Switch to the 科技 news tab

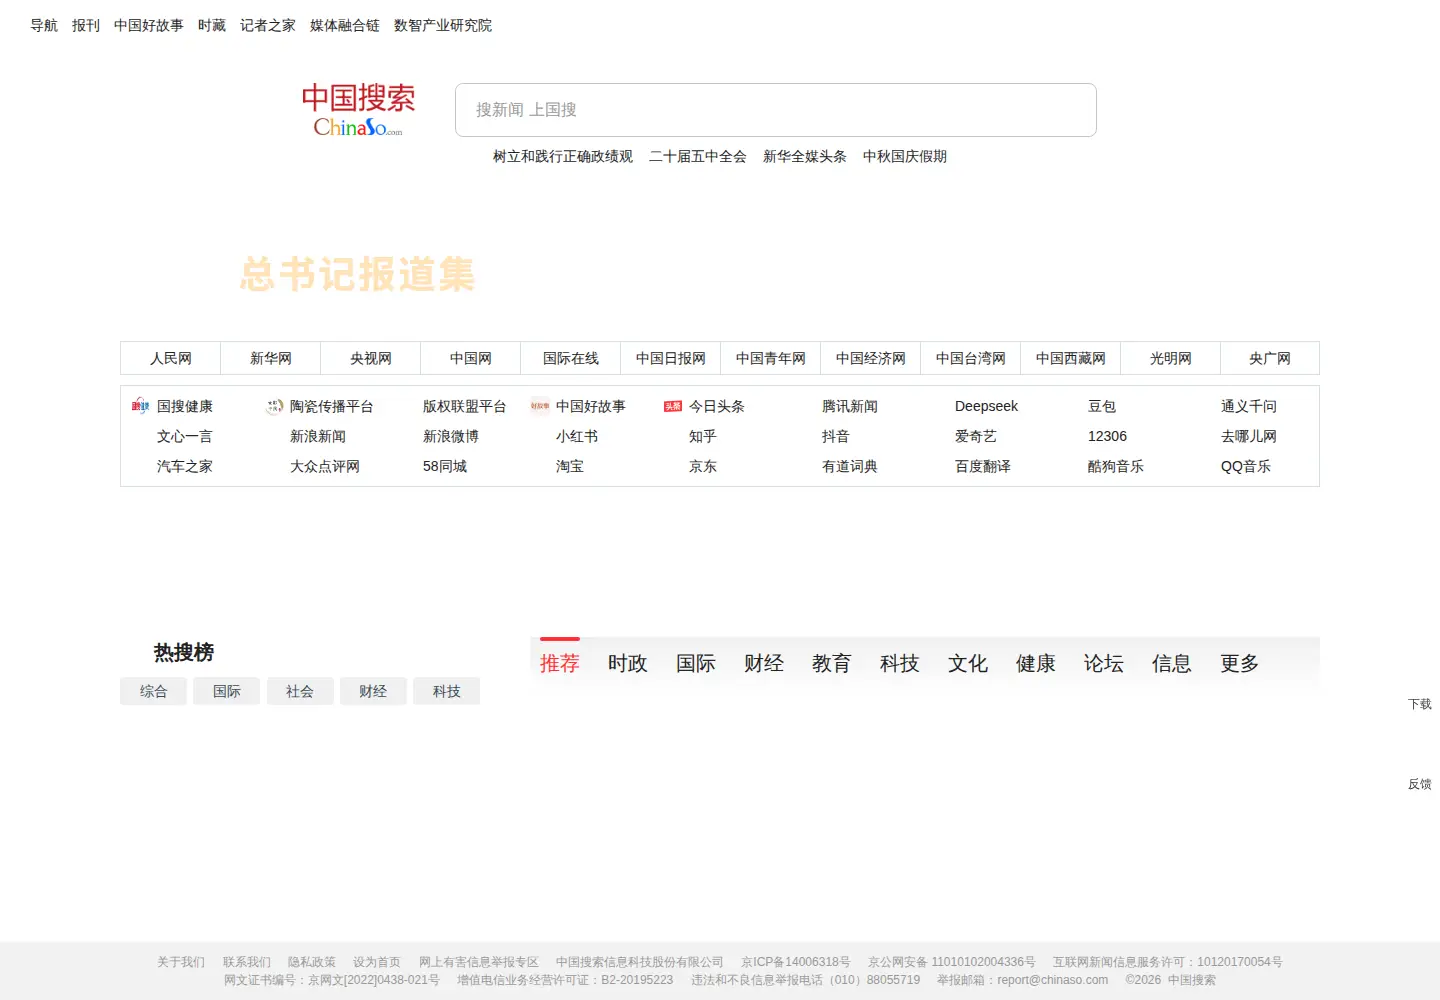pos(900,663)
